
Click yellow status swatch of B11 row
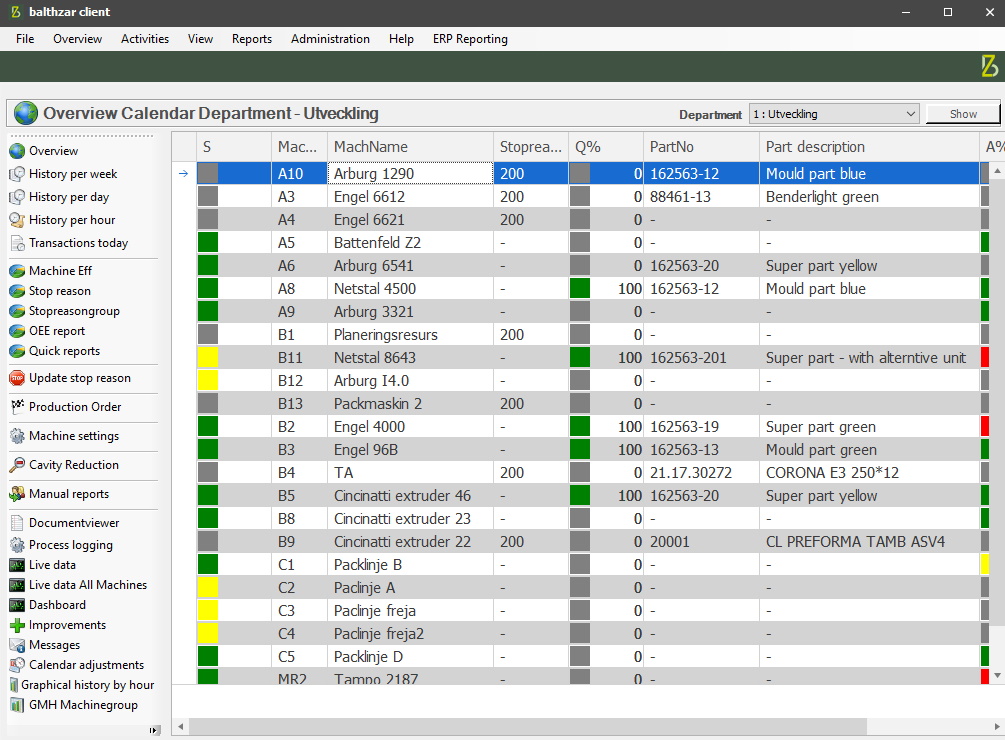coord(208,358)
